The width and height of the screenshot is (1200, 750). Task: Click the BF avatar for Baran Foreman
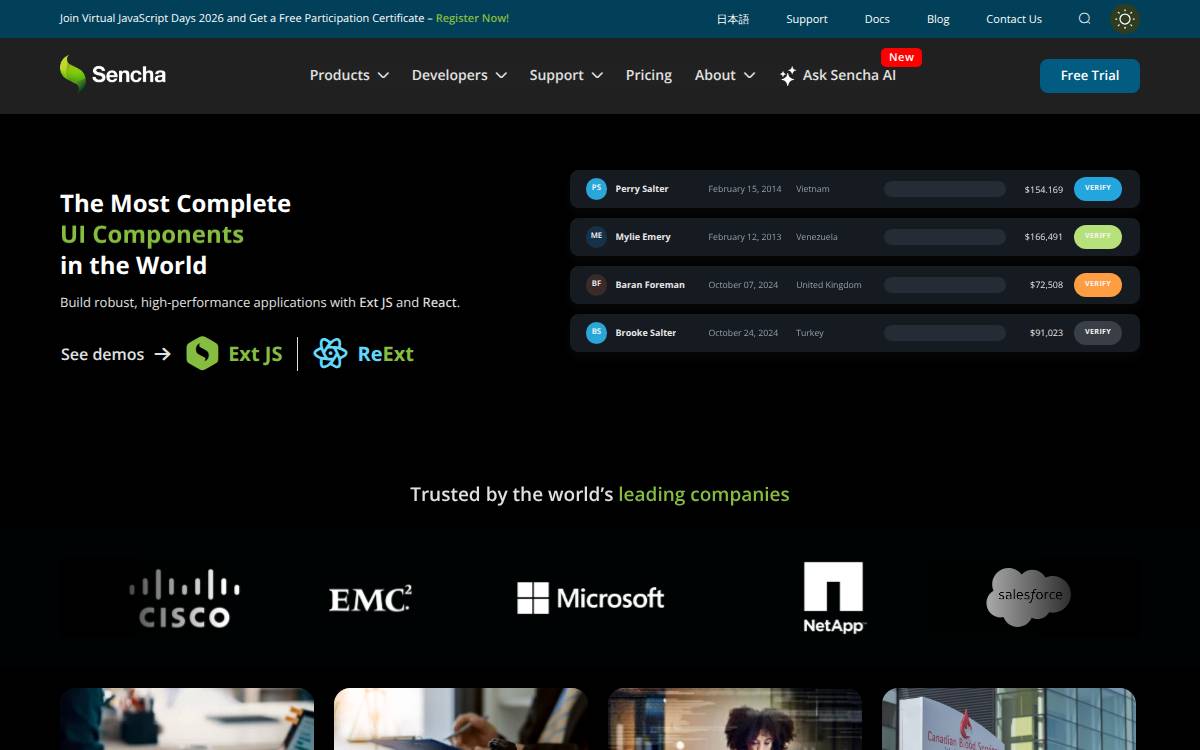tap(596, 284)
